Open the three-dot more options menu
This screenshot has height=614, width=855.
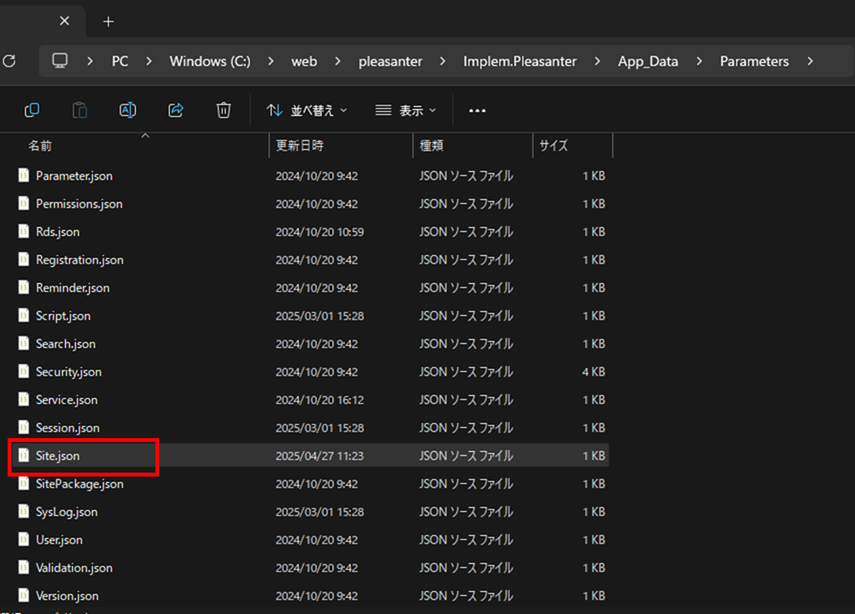(477, 111)
